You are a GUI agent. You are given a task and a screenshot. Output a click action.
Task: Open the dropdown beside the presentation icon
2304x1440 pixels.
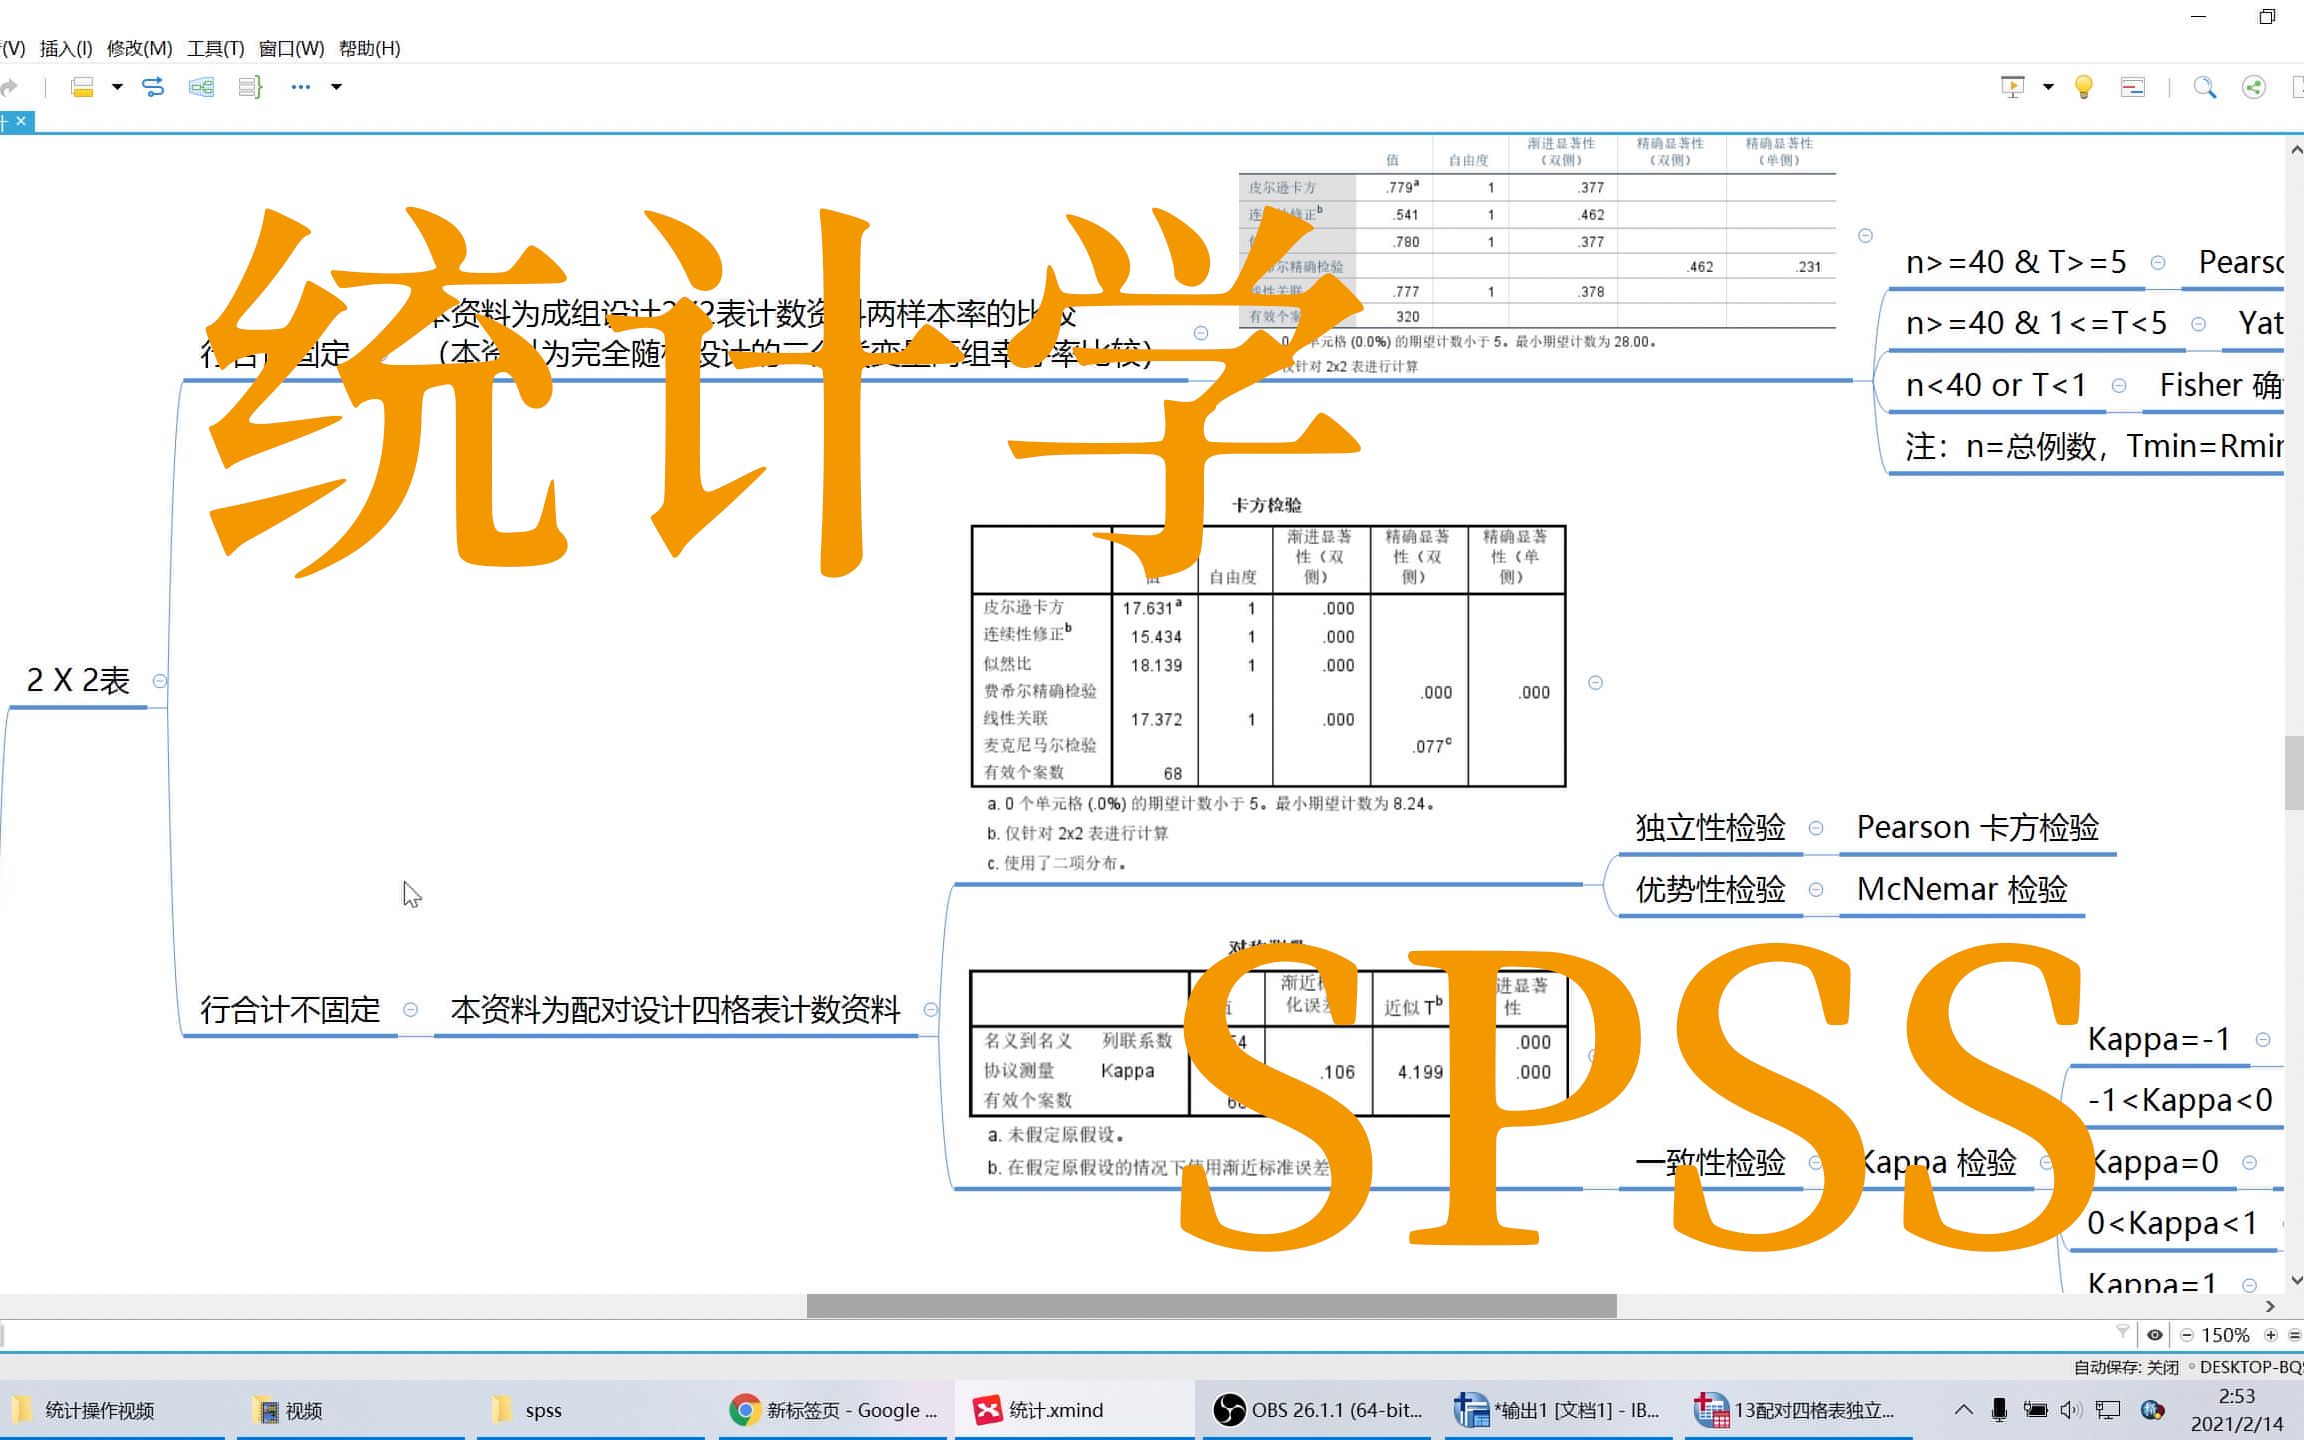tap(2048, 87)
